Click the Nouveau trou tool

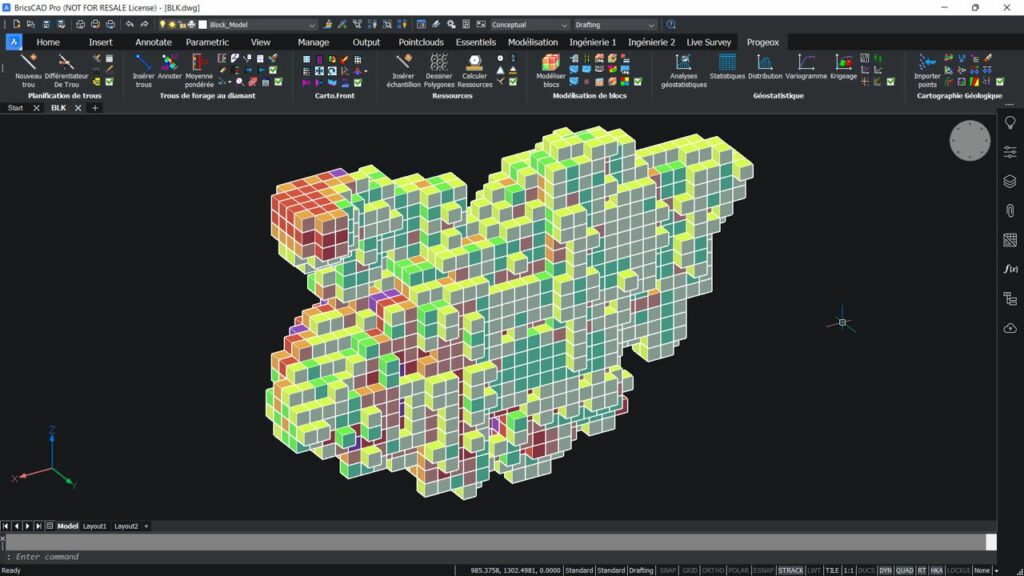pyautogui.click(x=28, y=71)
